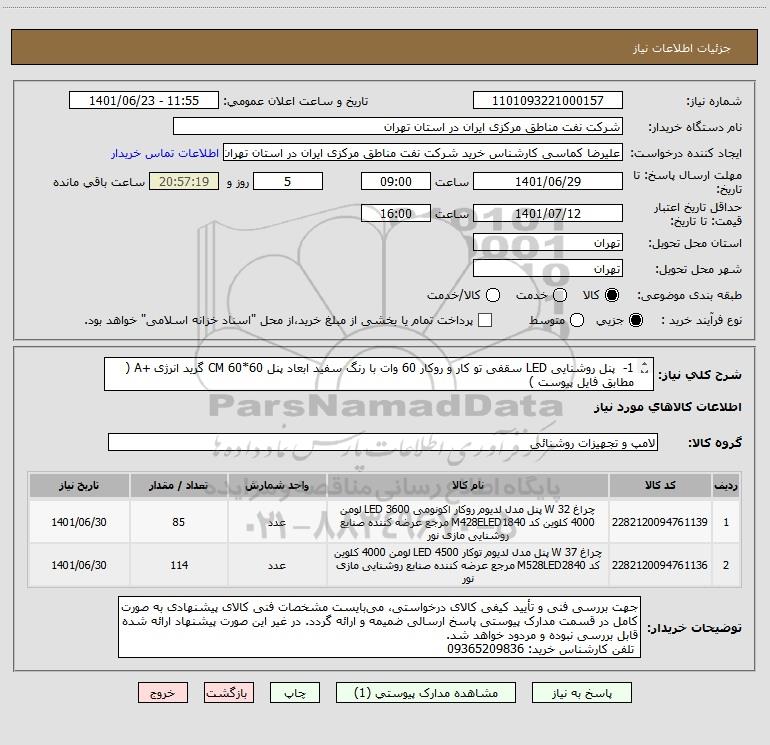Click the response deadline date 1401/06/29
The height and width of the screenshot is (745, 770).
click(548, 181)
